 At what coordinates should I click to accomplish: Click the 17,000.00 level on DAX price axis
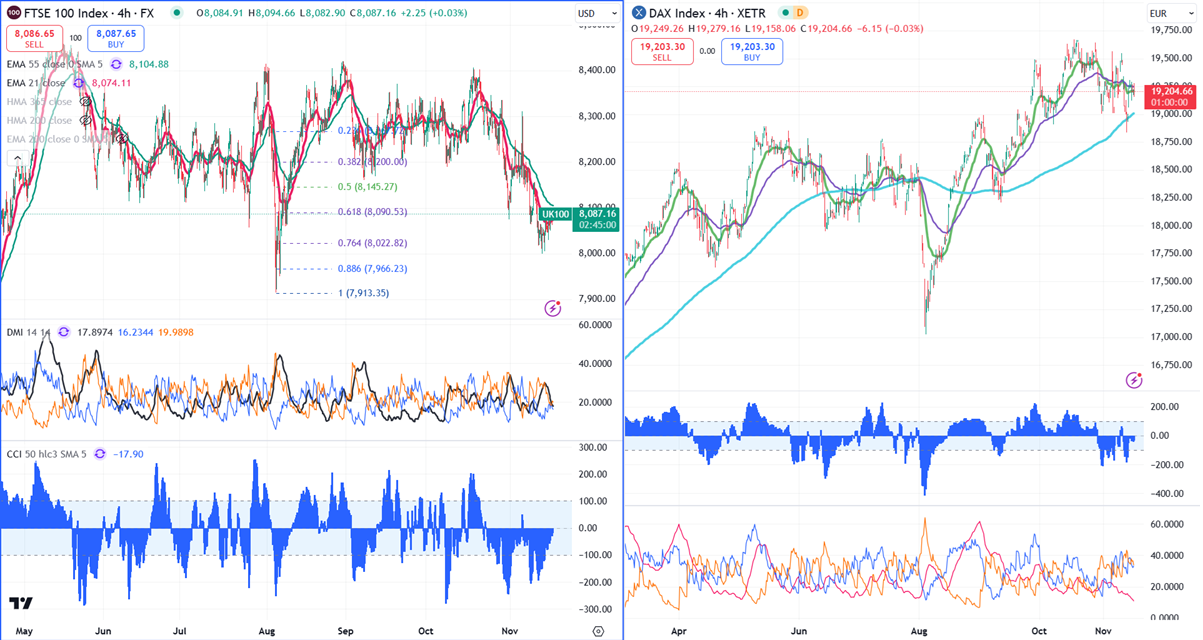(1172, 337)
